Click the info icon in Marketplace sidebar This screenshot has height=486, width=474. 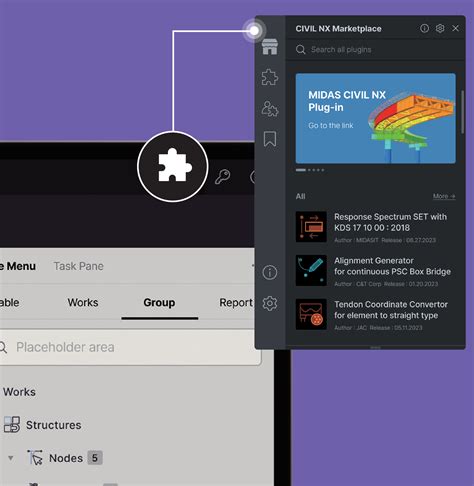270,272
